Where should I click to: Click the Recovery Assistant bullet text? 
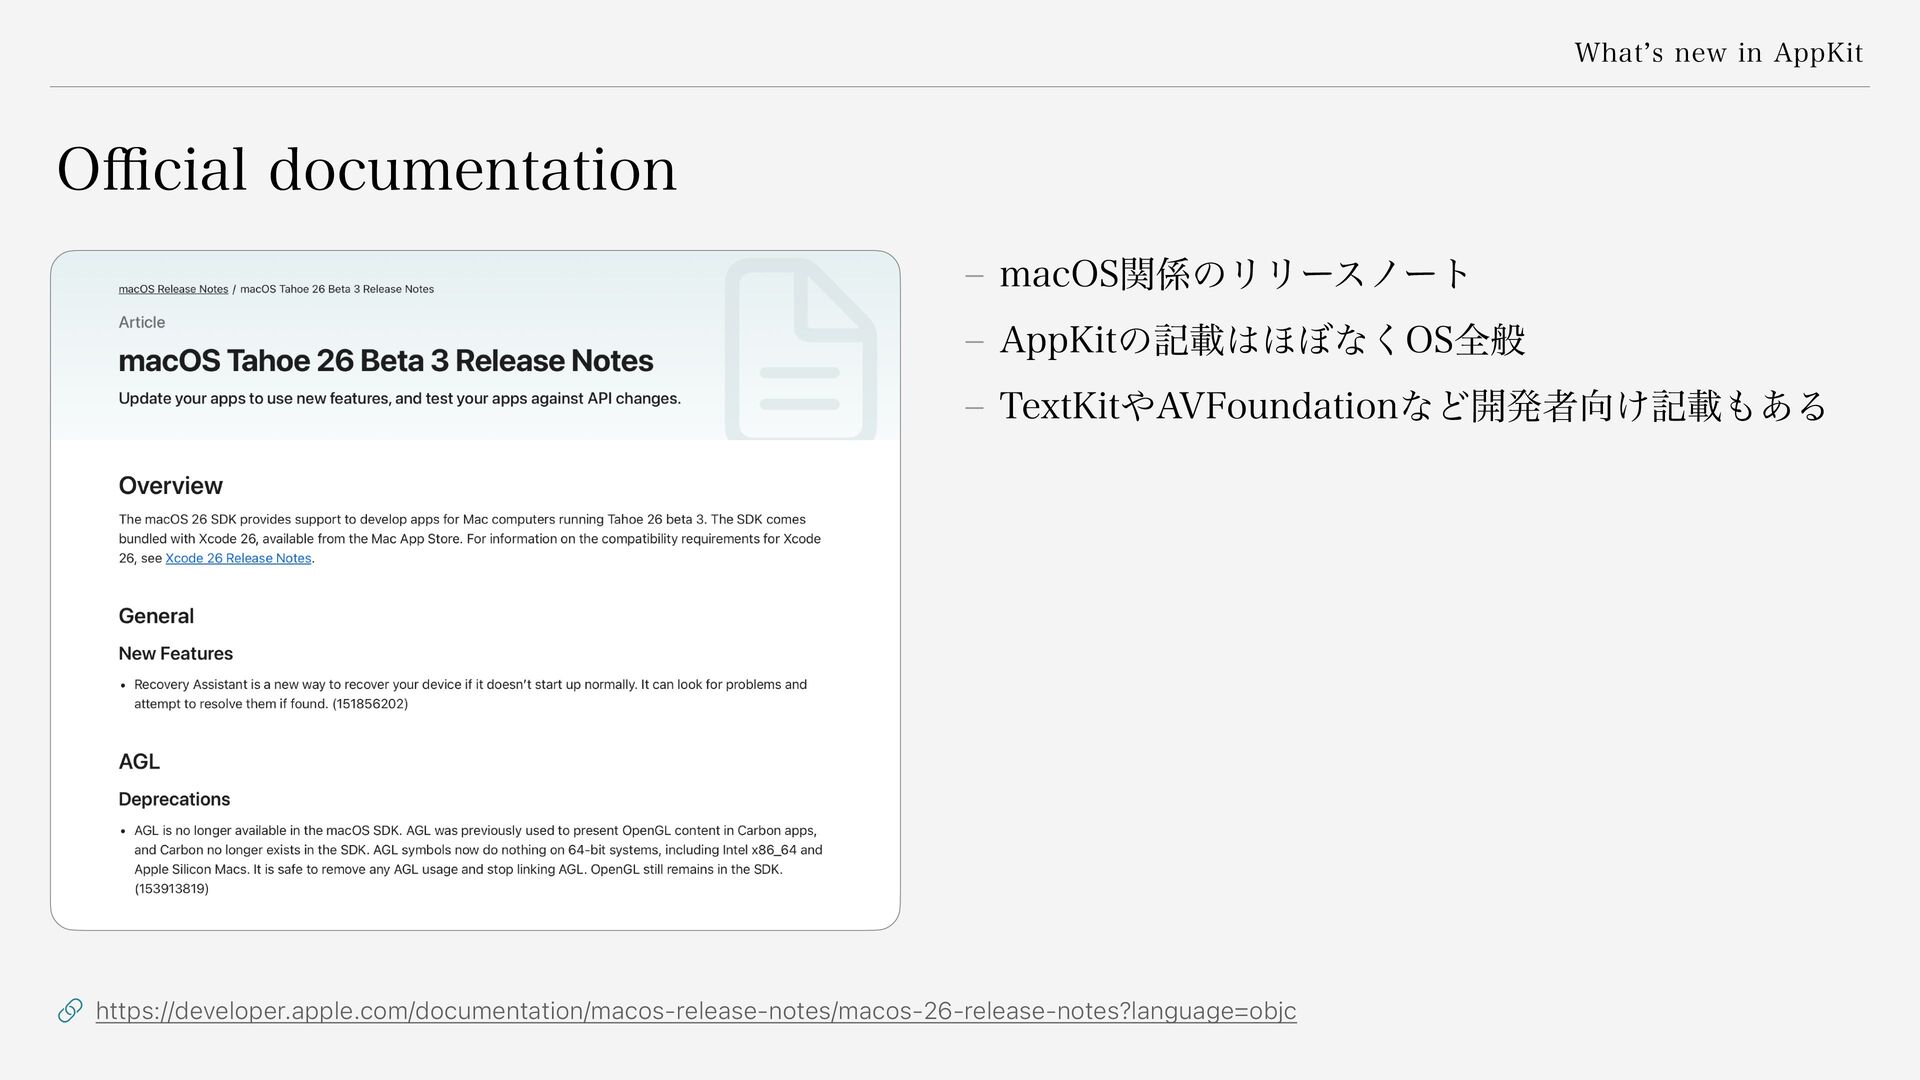(470, 694)
